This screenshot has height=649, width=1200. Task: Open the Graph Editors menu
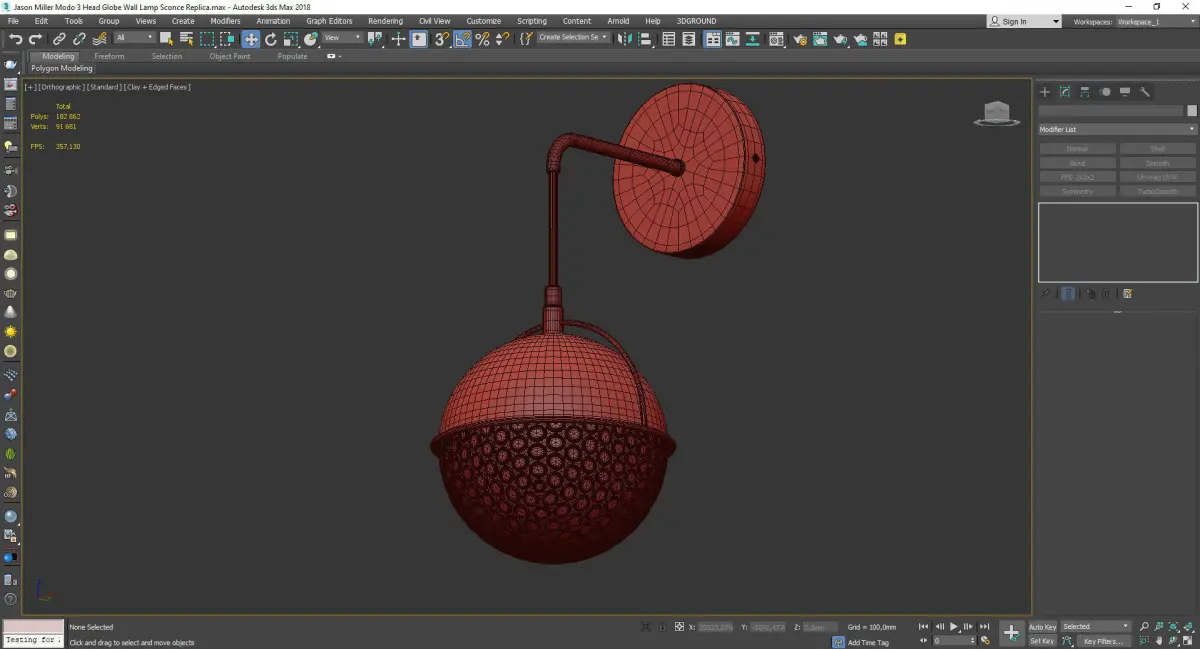329,21
